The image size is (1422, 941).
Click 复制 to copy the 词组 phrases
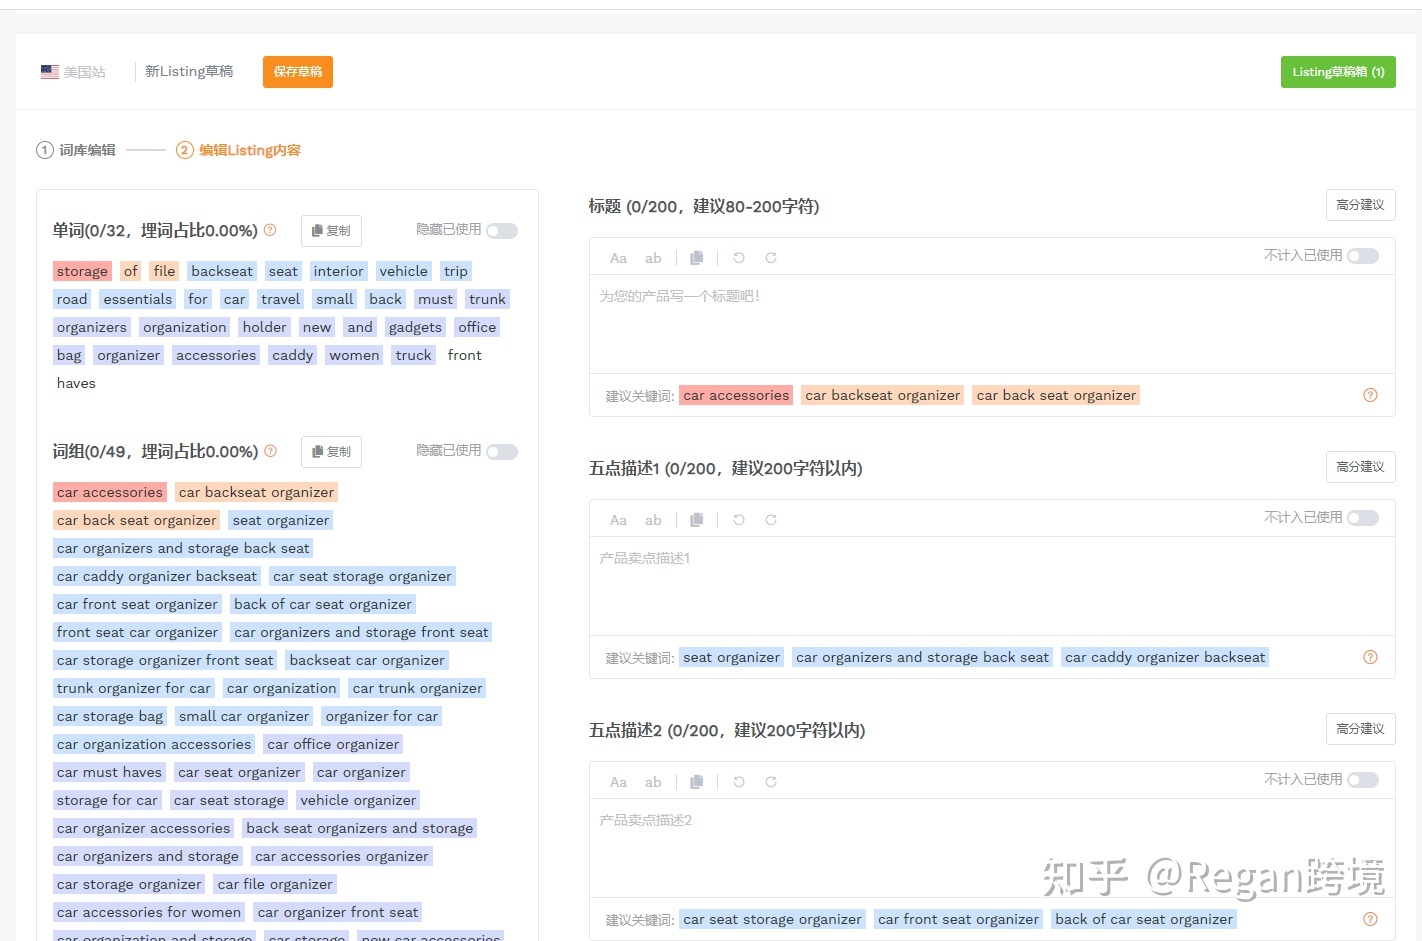pos(331,451)
